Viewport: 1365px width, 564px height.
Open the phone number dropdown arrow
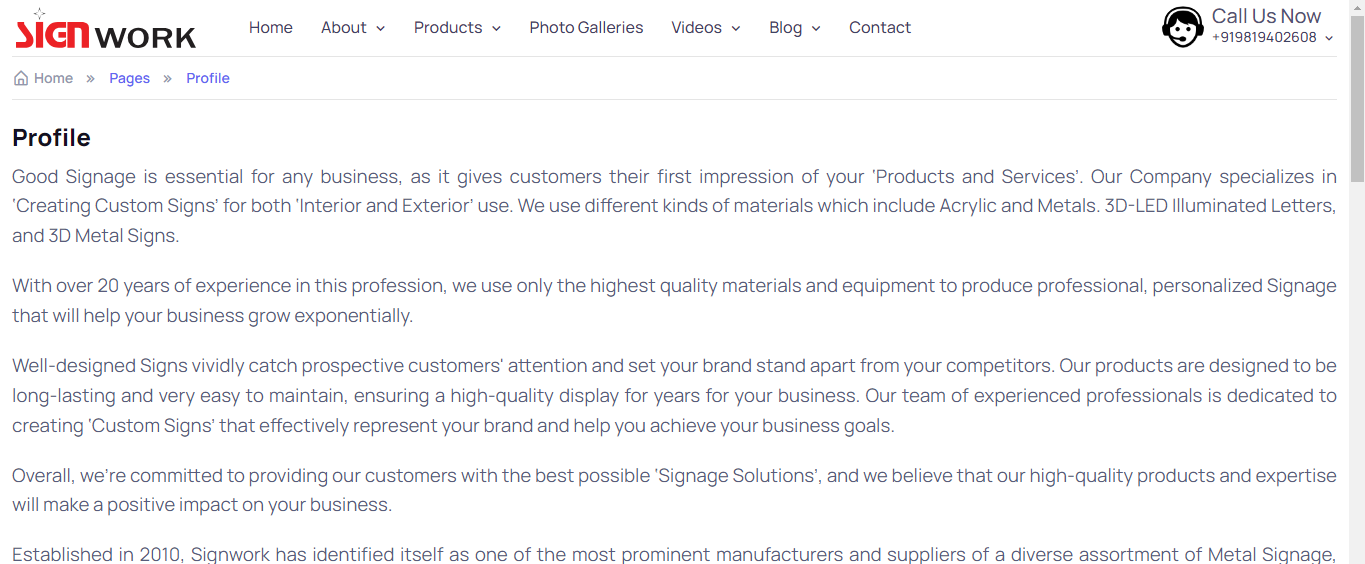coord(1329,38)
